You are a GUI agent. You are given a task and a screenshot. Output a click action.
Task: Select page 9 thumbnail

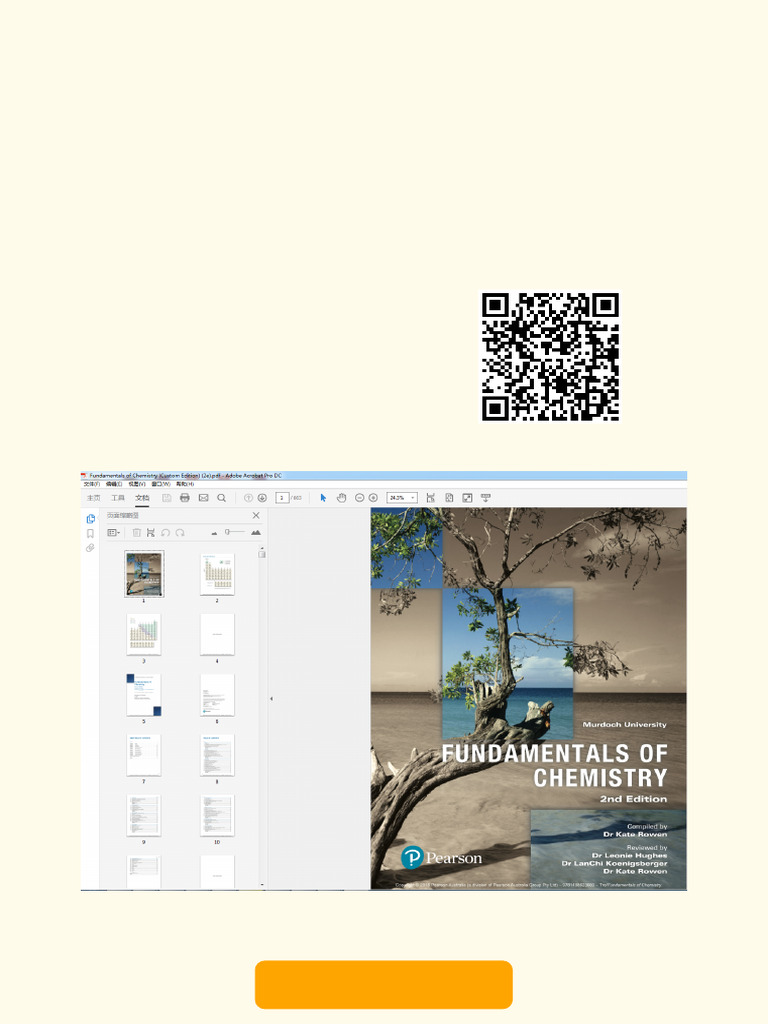[x=144, y=816]
